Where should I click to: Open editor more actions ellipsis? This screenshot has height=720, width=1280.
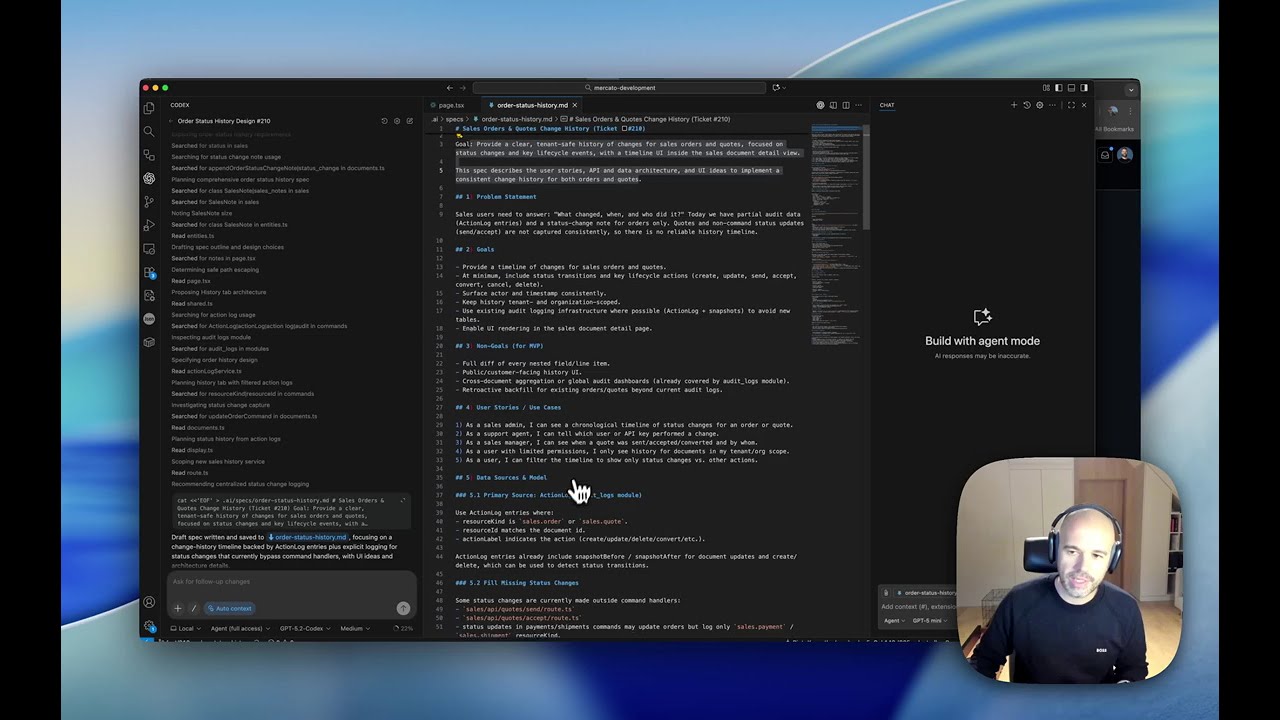click(x=858, y=105)
